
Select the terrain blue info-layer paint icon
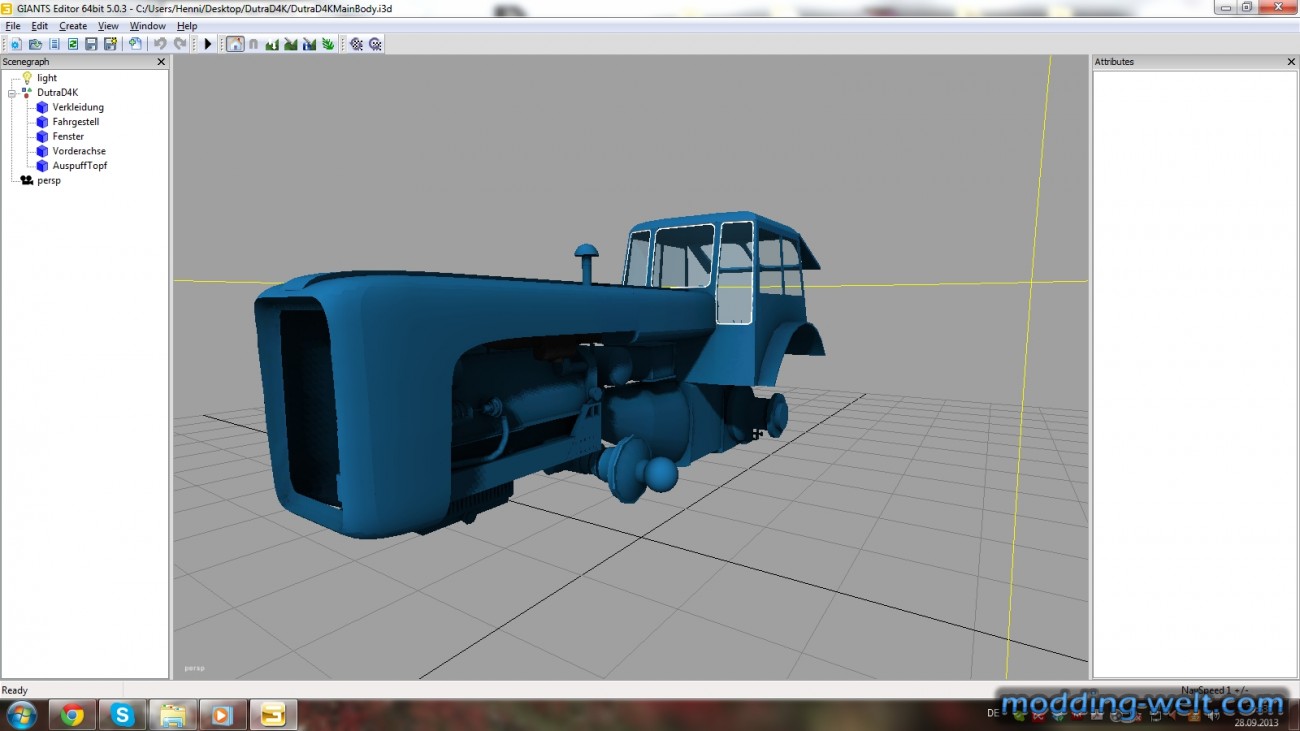tap(309, 44)
